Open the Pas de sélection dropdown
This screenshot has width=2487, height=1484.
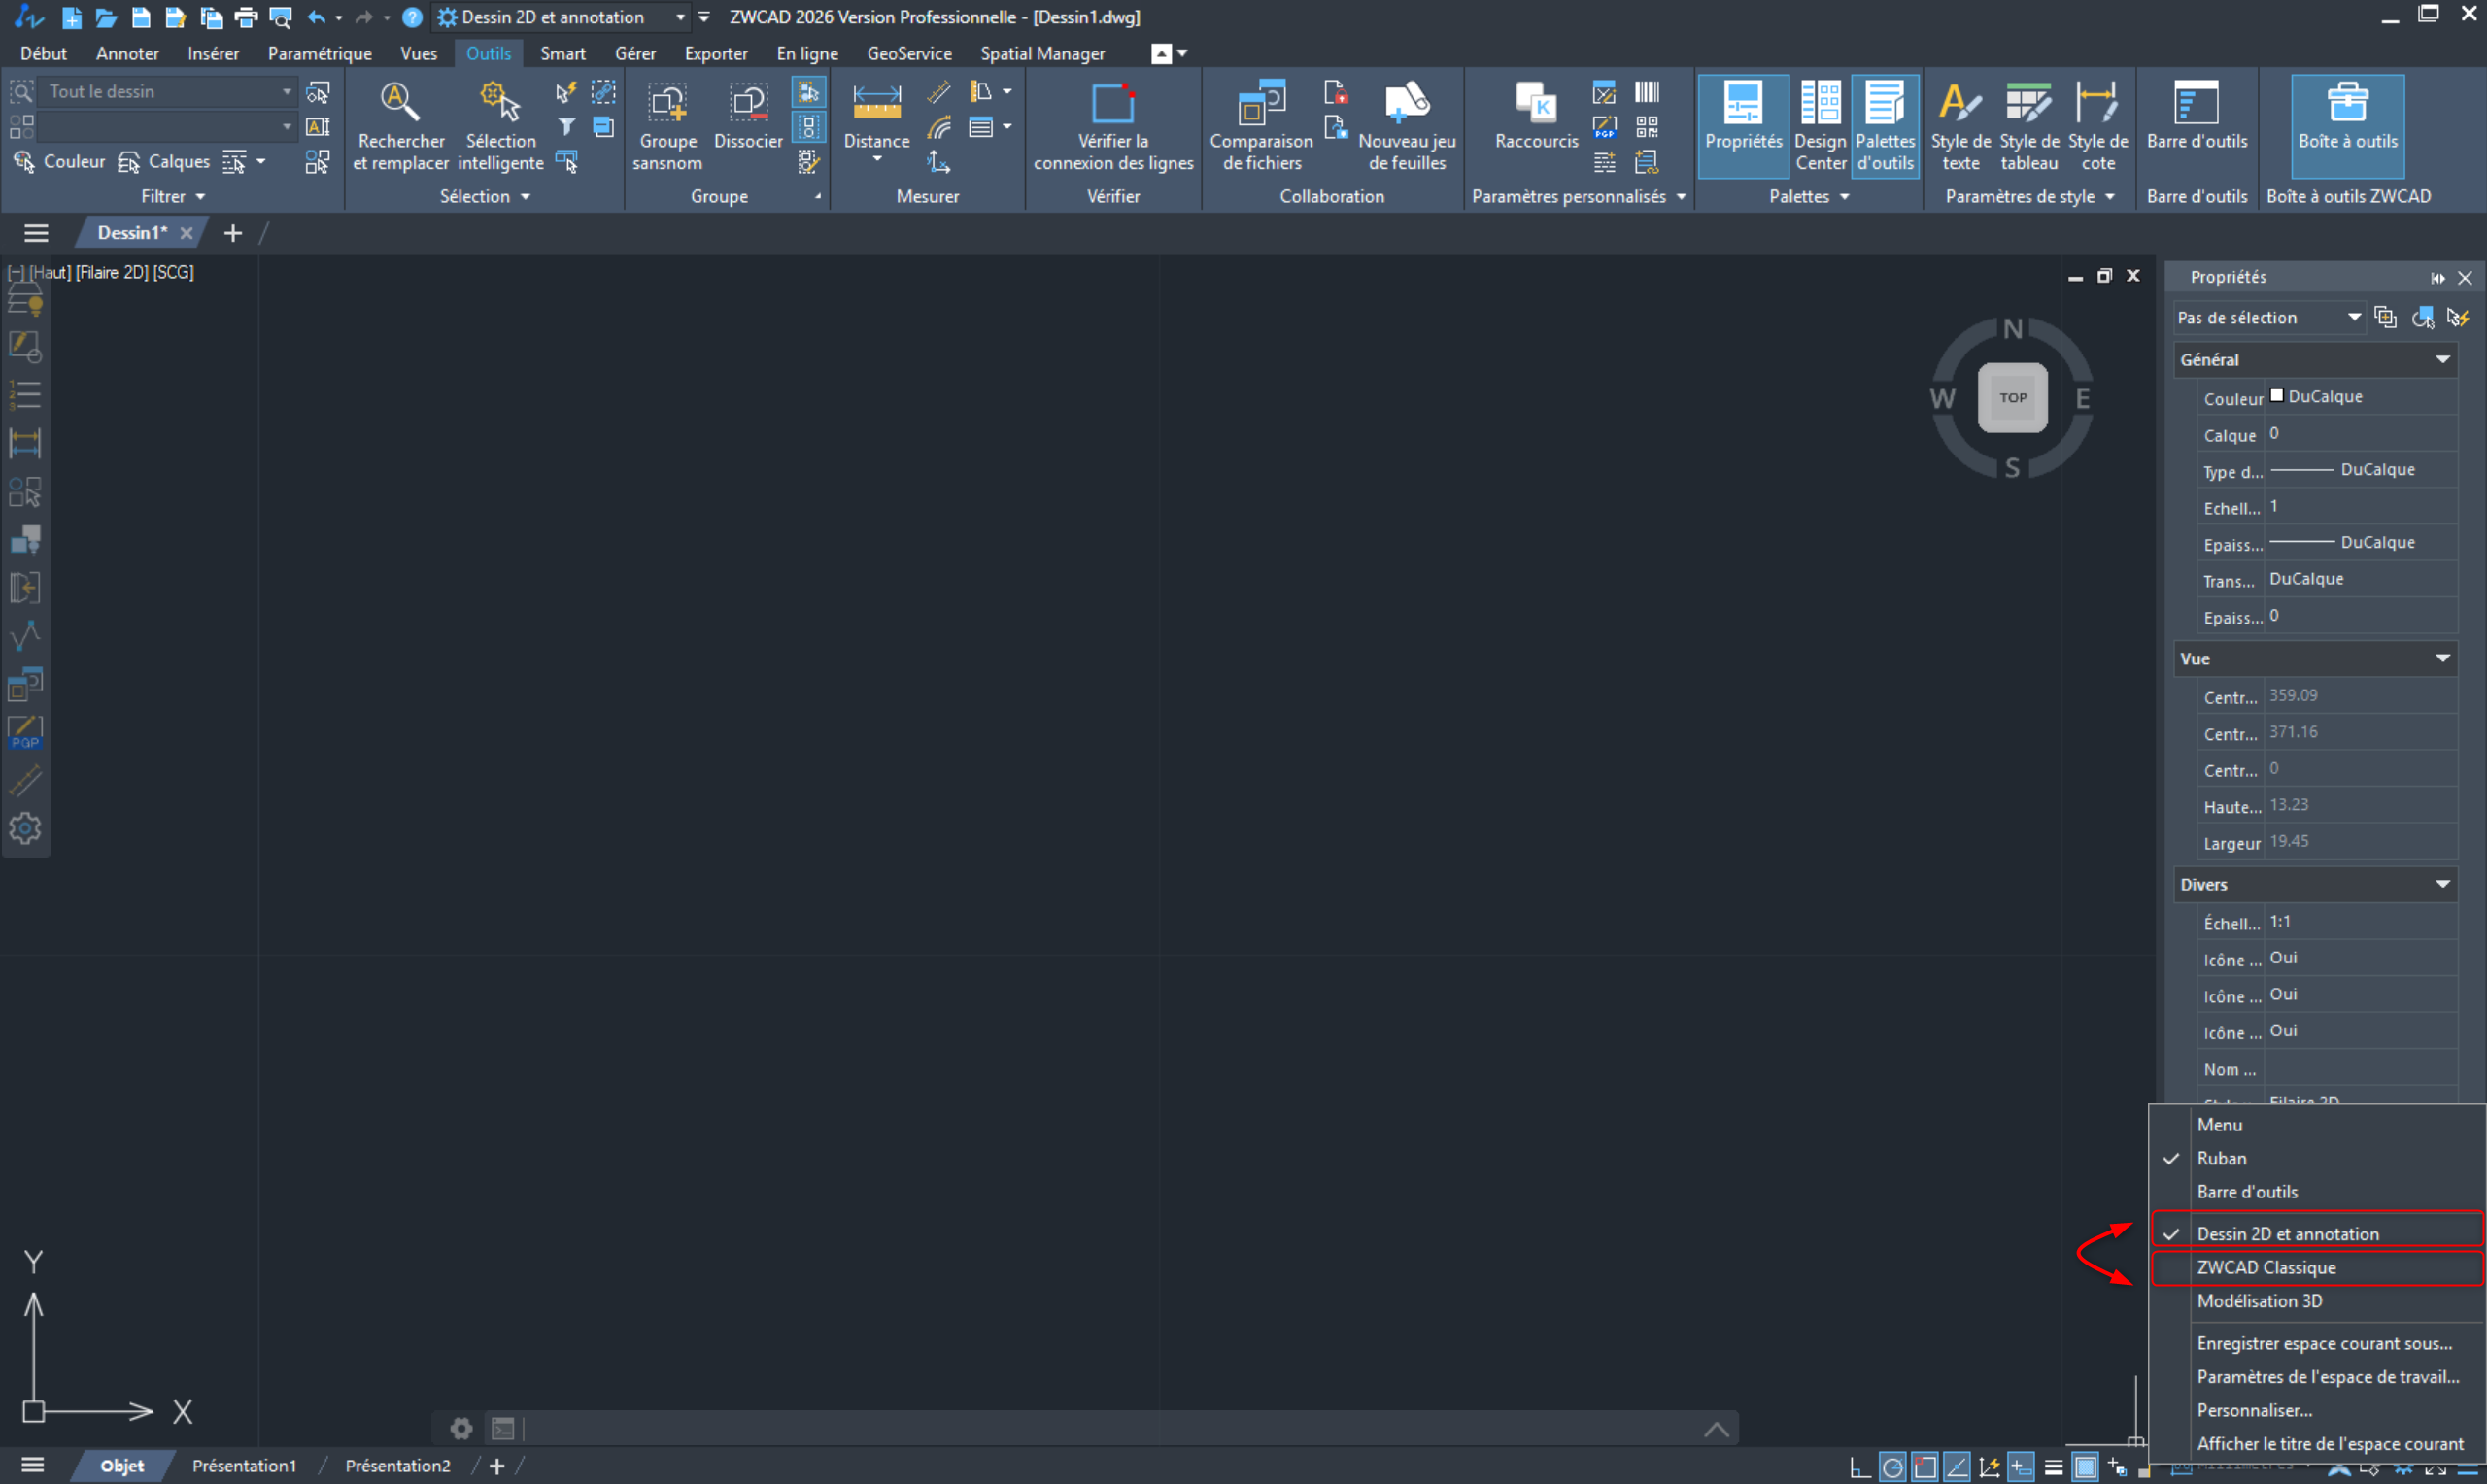pos(2354,317)
